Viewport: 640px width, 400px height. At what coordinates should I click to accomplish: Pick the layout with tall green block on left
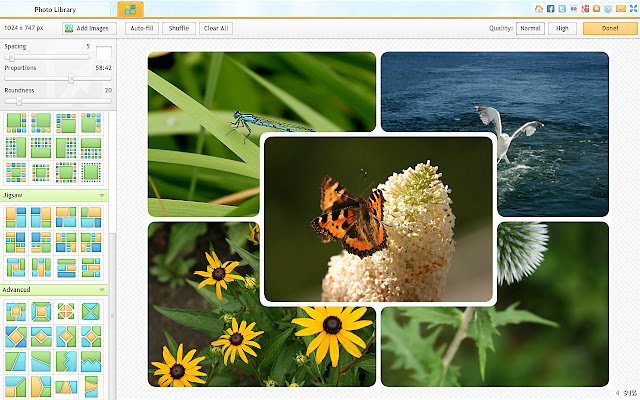[x=66, y=147]
